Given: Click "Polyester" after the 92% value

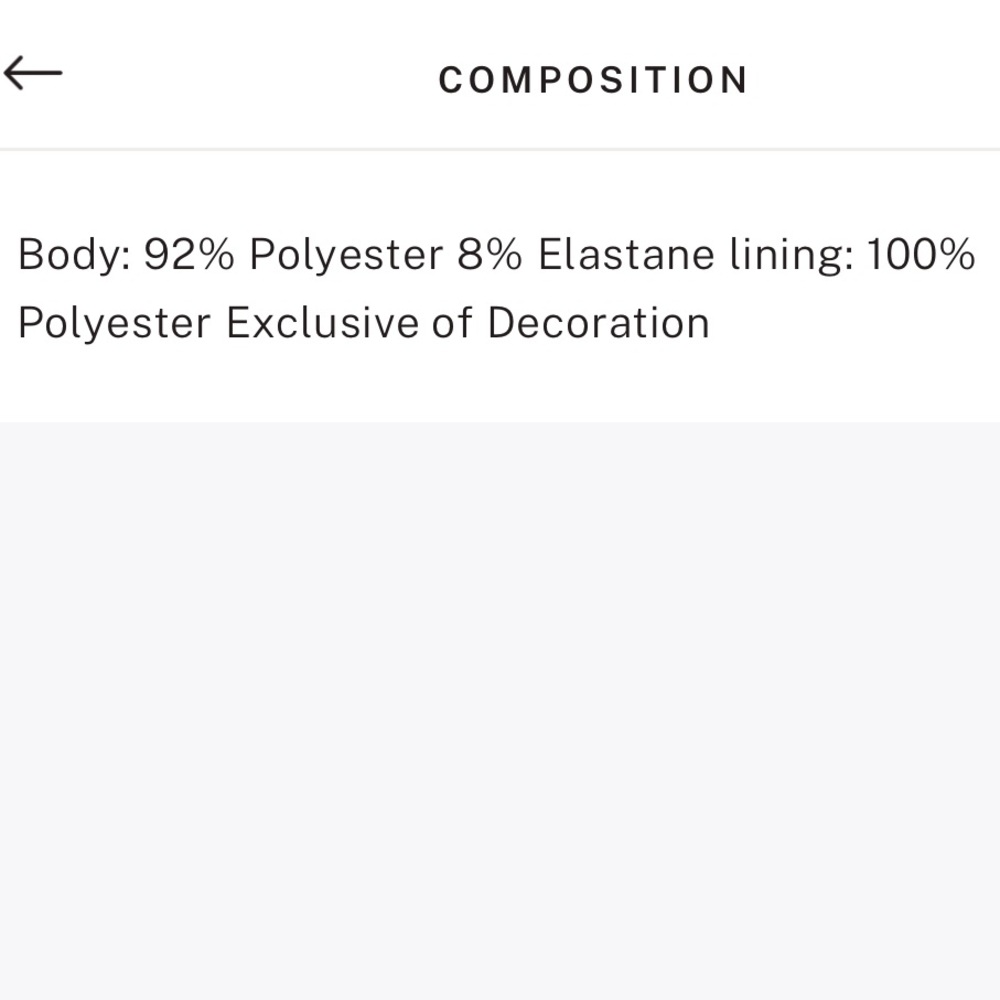Looking at the screenshot, I should point(345,255).
